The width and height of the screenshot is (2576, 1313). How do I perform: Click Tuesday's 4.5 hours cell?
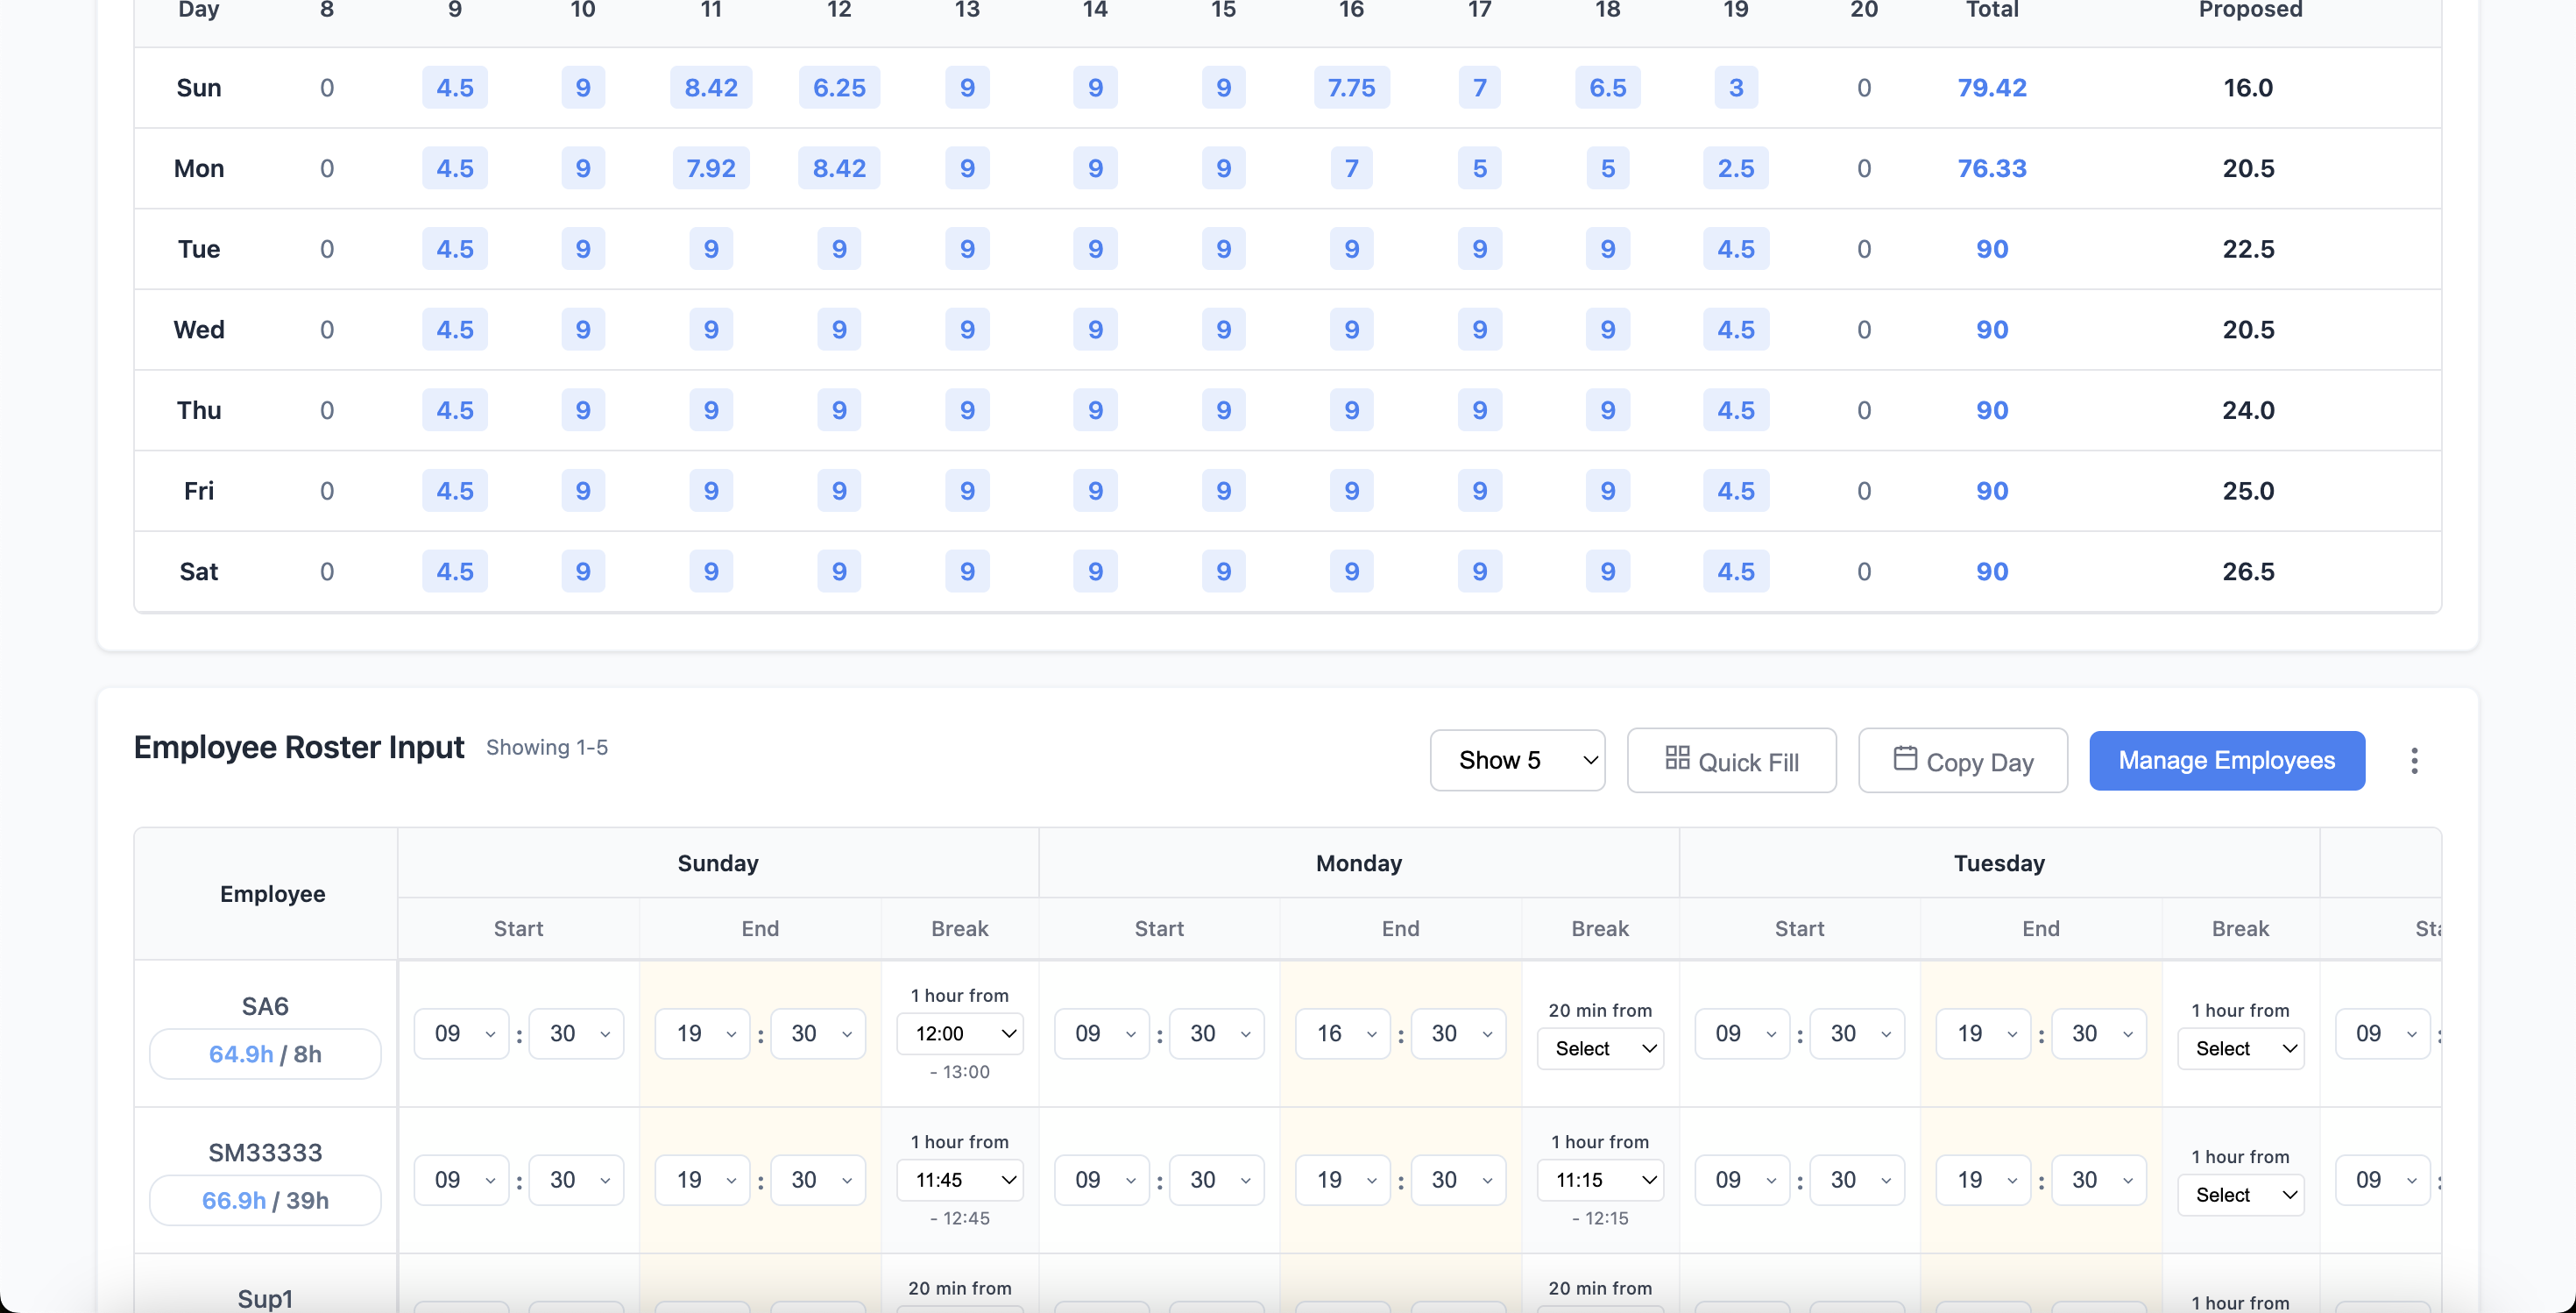click(x=454, y=248)
